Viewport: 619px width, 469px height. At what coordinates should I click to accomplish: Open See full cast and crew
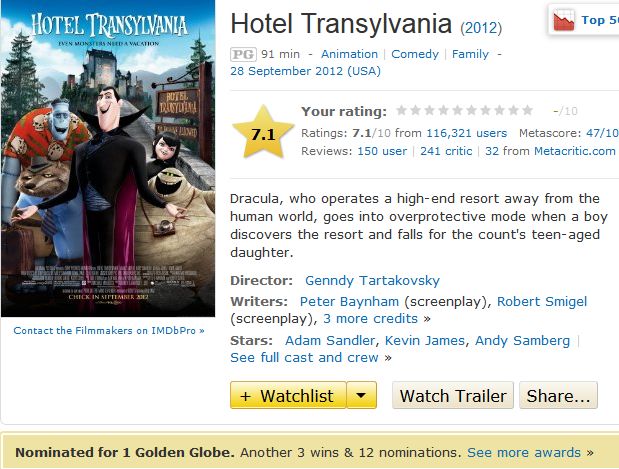[304, 357]
